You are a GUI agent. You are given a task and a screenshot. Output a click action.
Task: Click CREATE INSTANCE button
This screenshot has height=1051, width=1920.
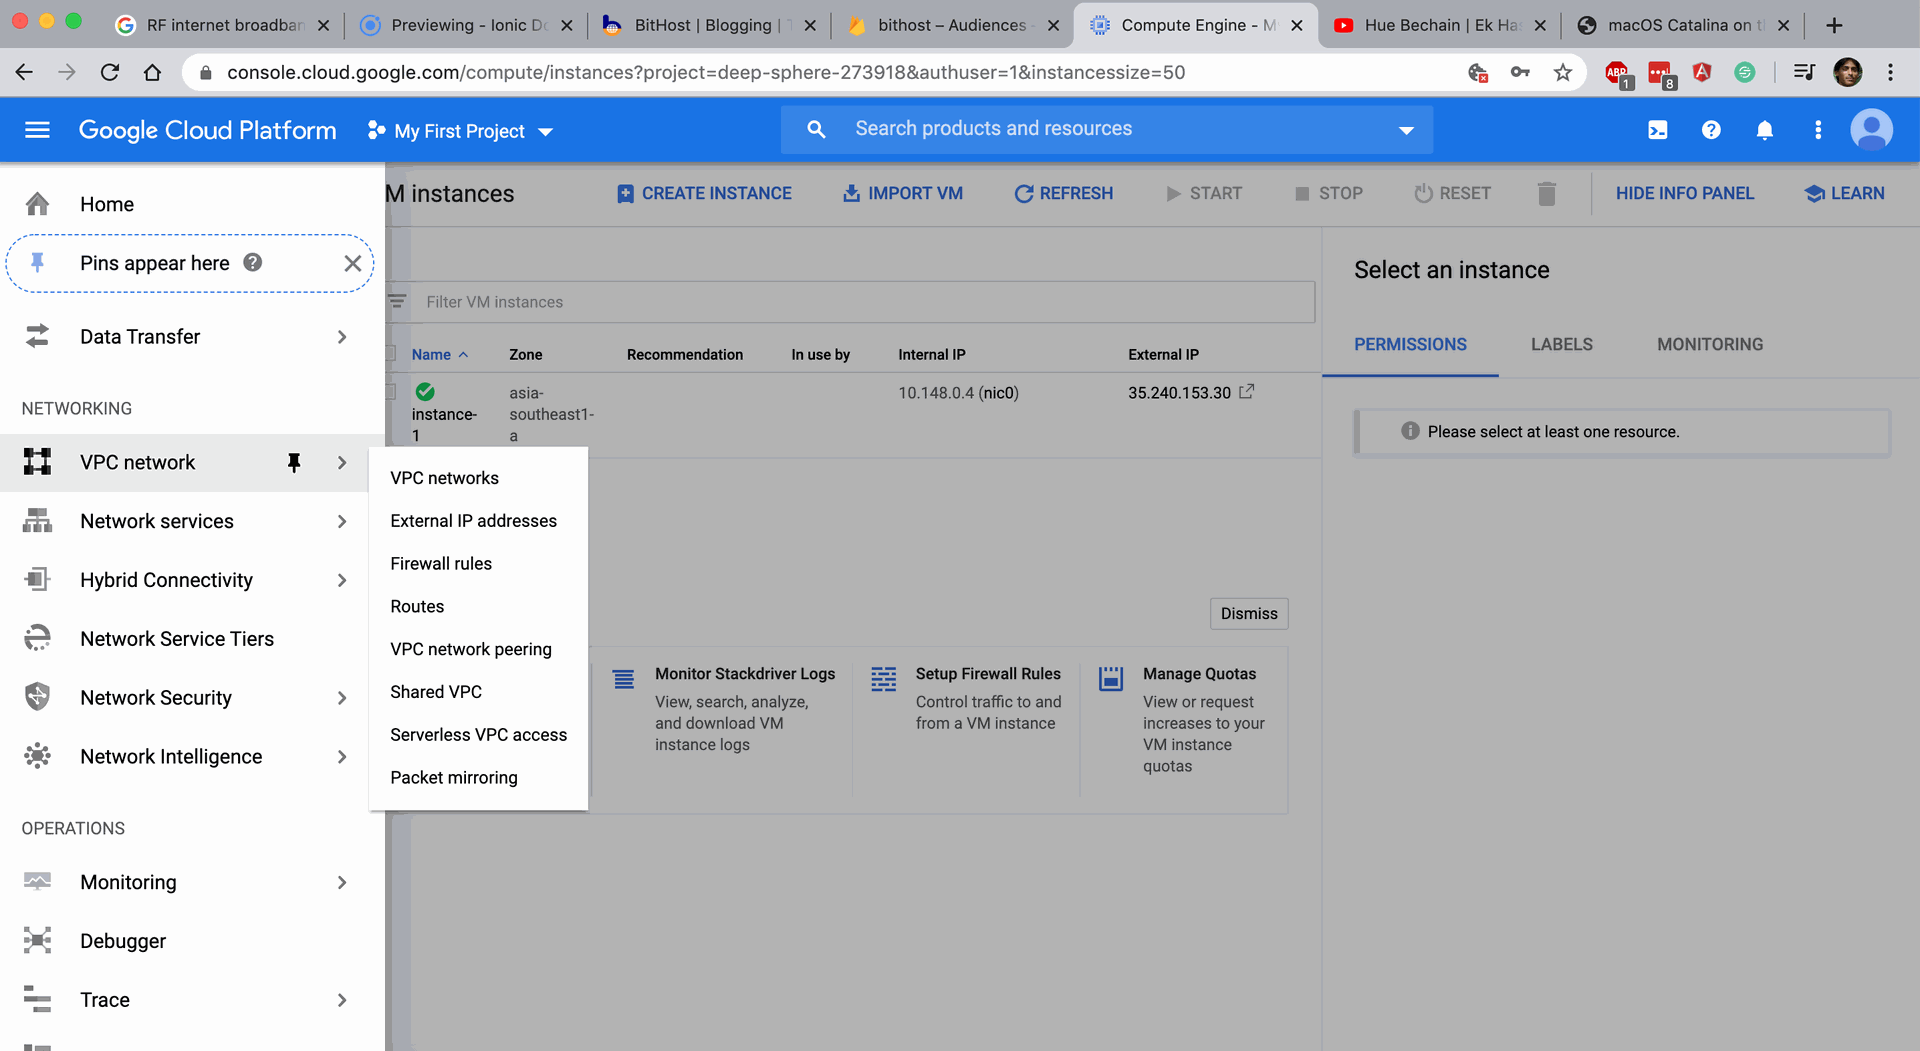pos(704,193)
